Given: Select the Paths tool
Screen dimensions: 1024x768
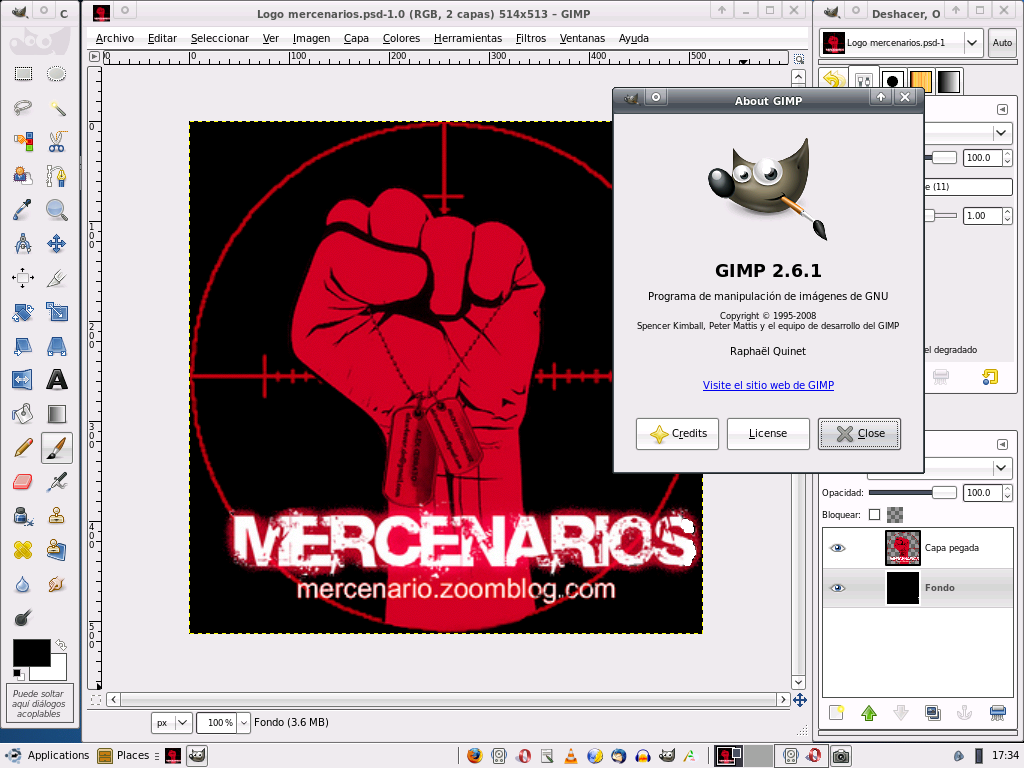Looking at the screenshot, I should tap(57, 176).
